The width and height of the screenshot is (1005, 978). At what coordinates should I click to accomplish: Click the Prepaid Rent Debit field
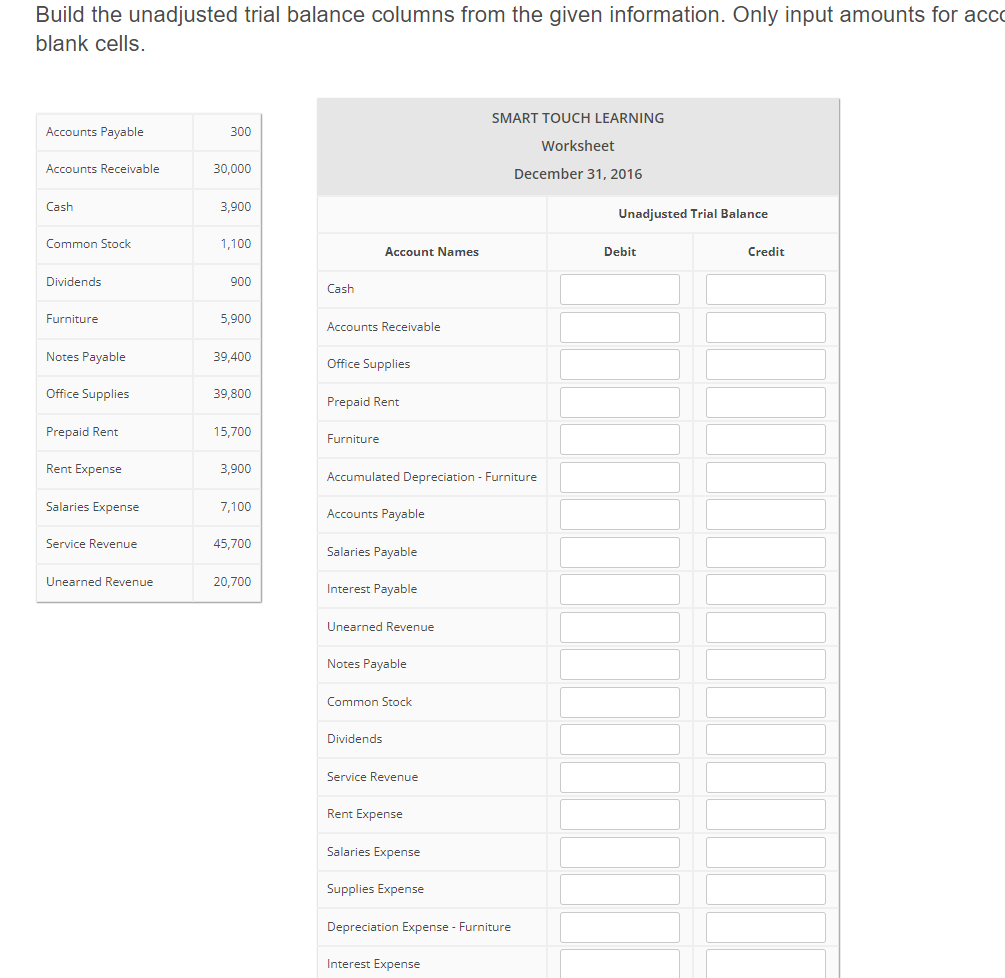click(x=619, y=401)
